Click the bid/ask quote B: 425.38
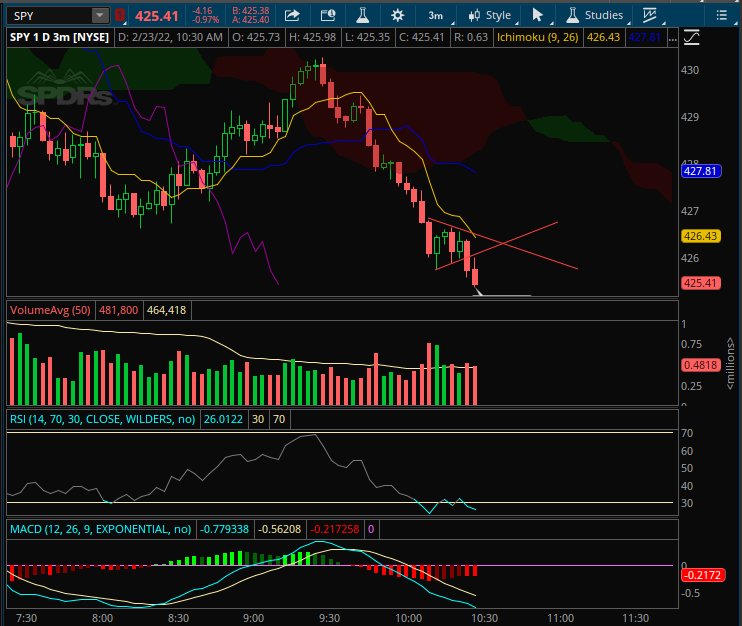This screenshot has width=742, height=626. [251, 11]
